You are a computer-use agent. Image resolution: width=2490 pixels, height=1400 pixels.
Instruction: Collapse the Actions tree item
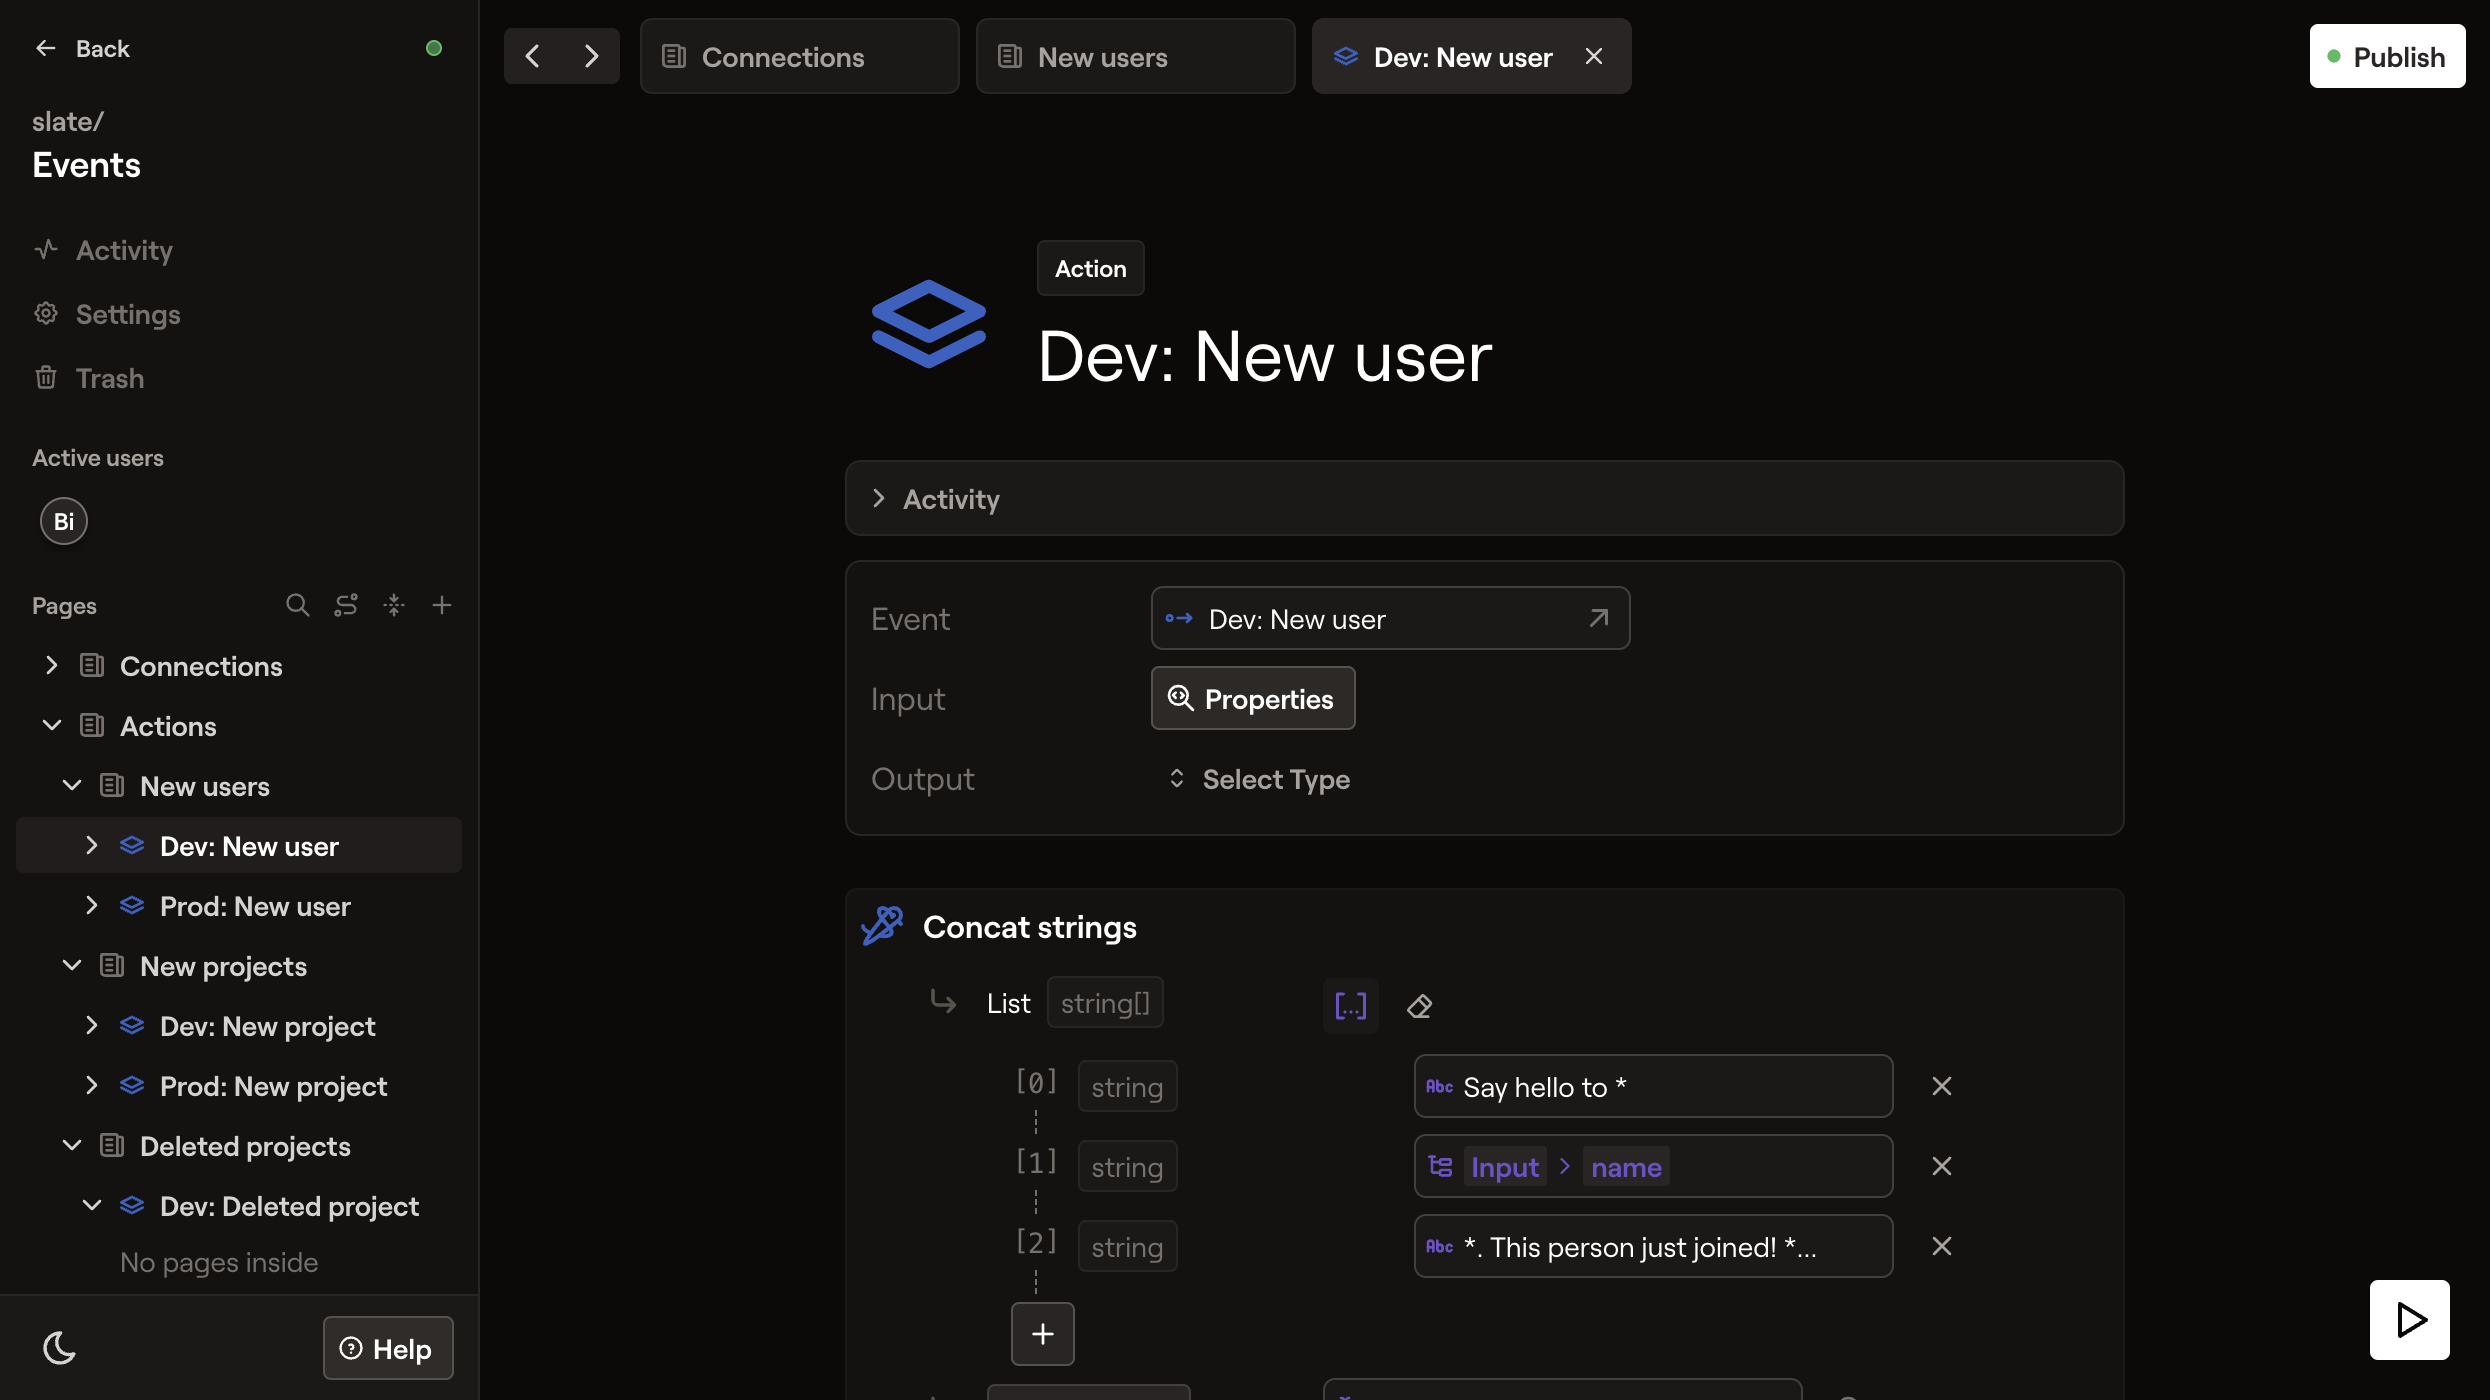pyautogui.click(x=52, y=726)
